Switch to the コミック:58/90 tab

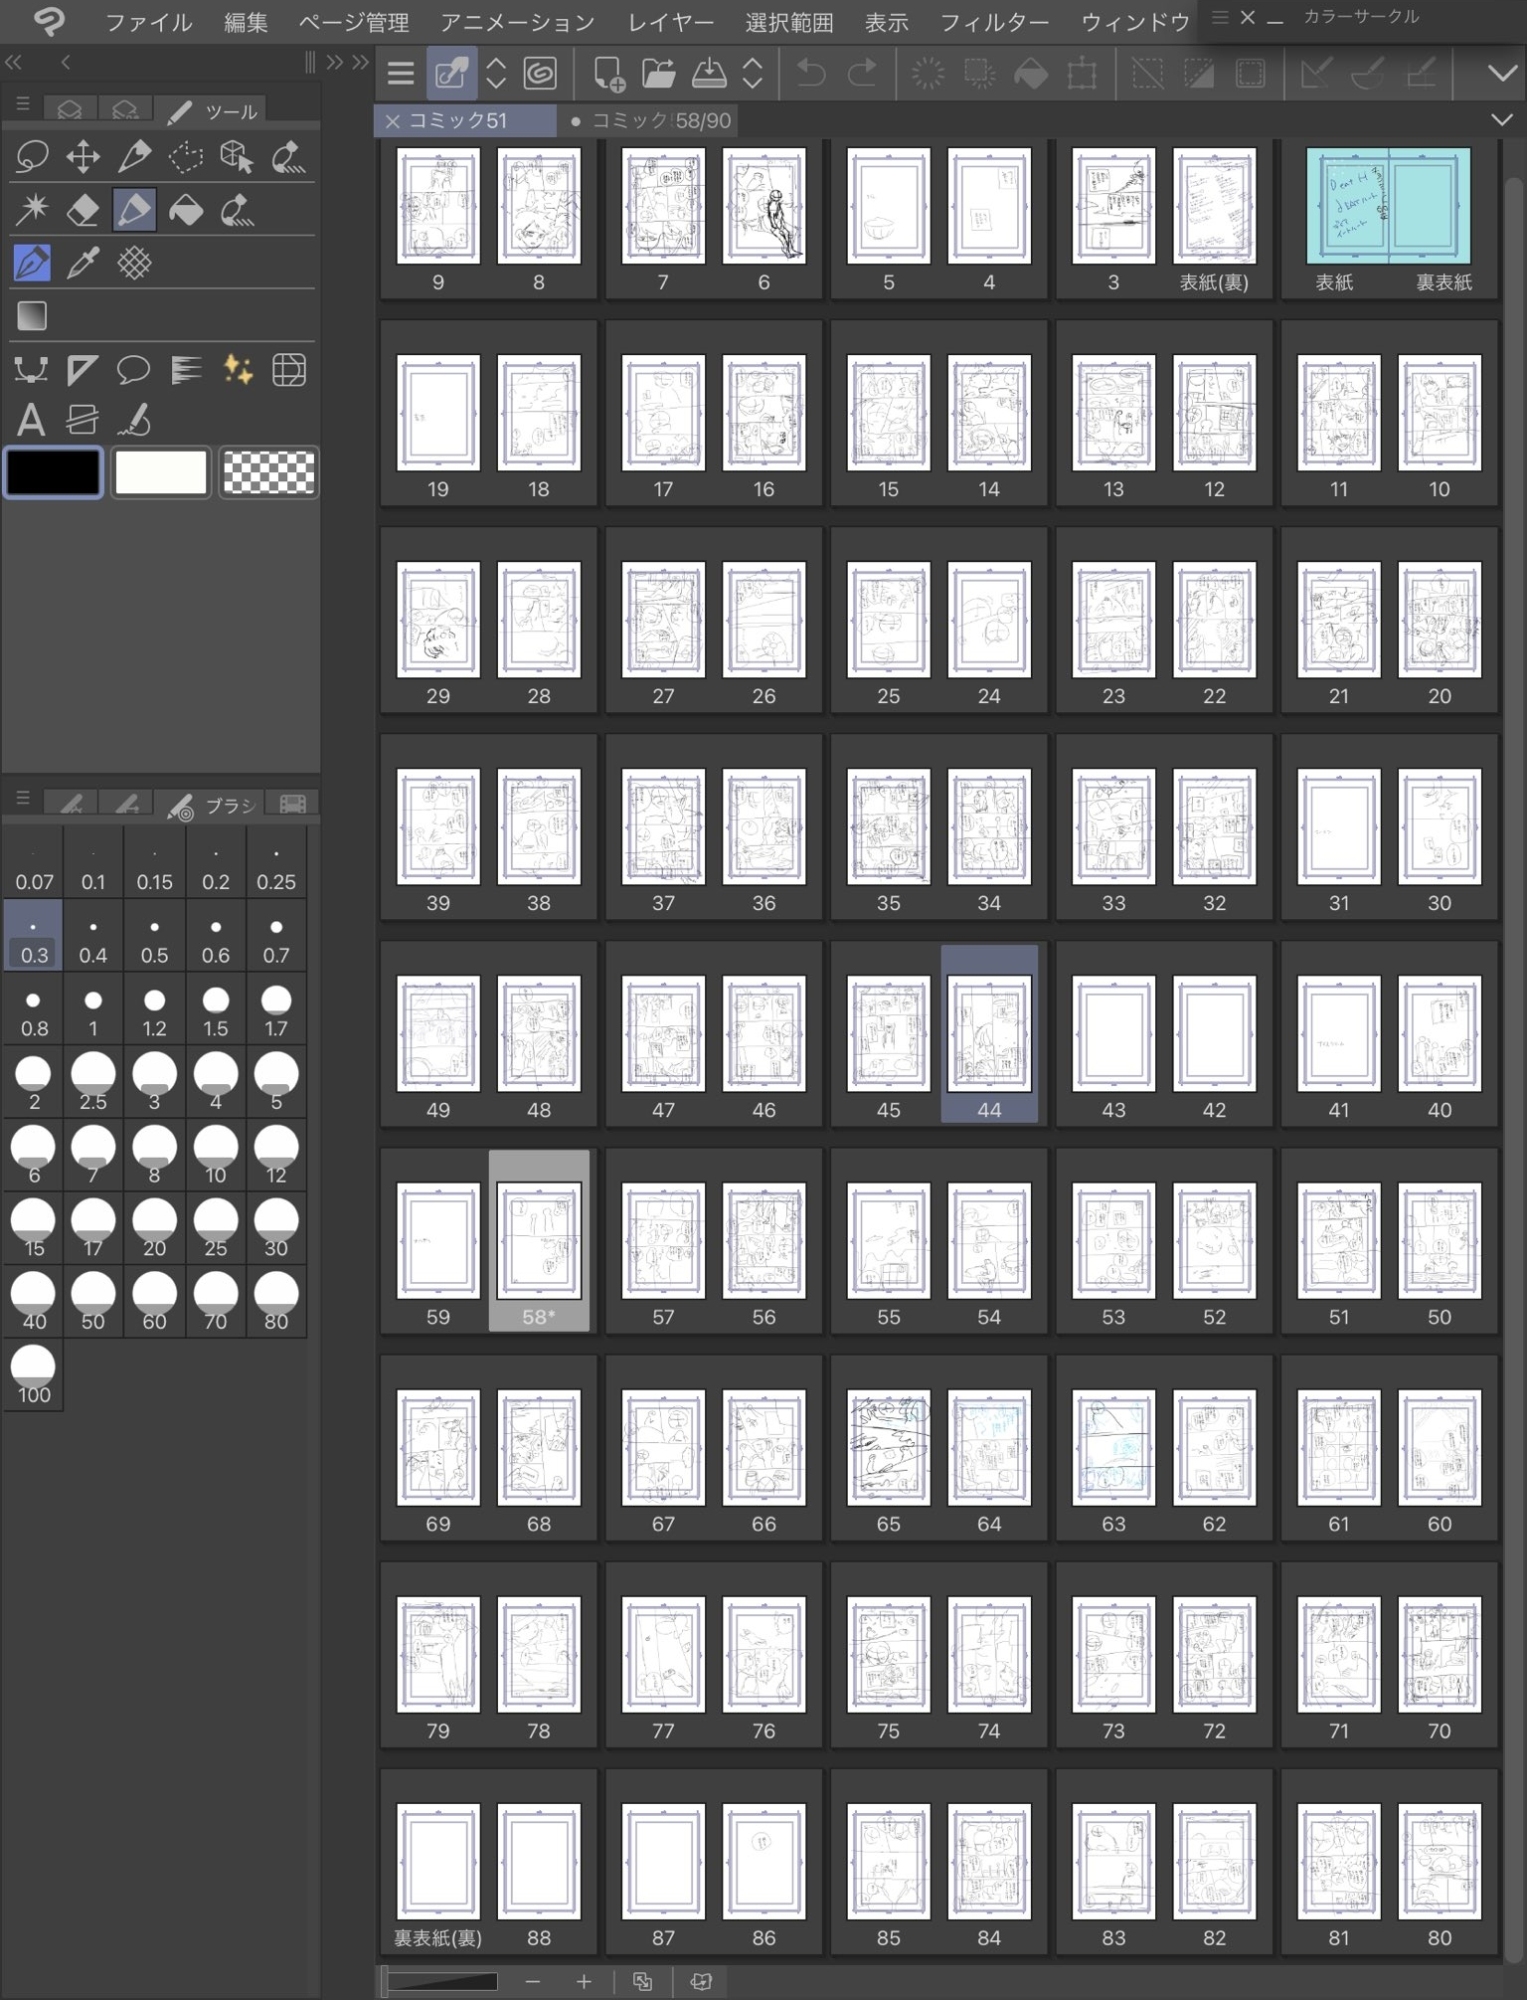[x=660, y=121]
